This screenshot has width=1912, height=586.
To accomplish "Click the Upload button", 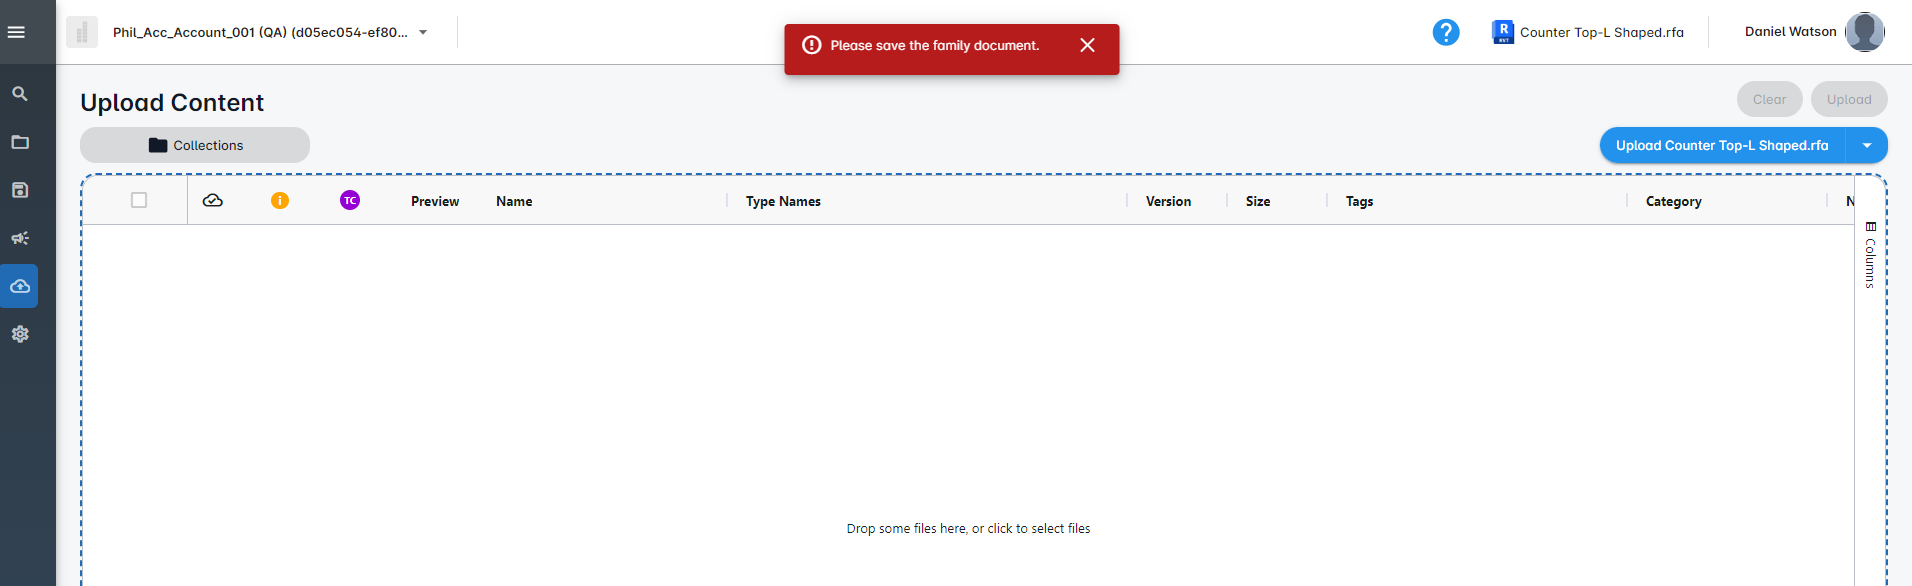I will pos(1849,99).
